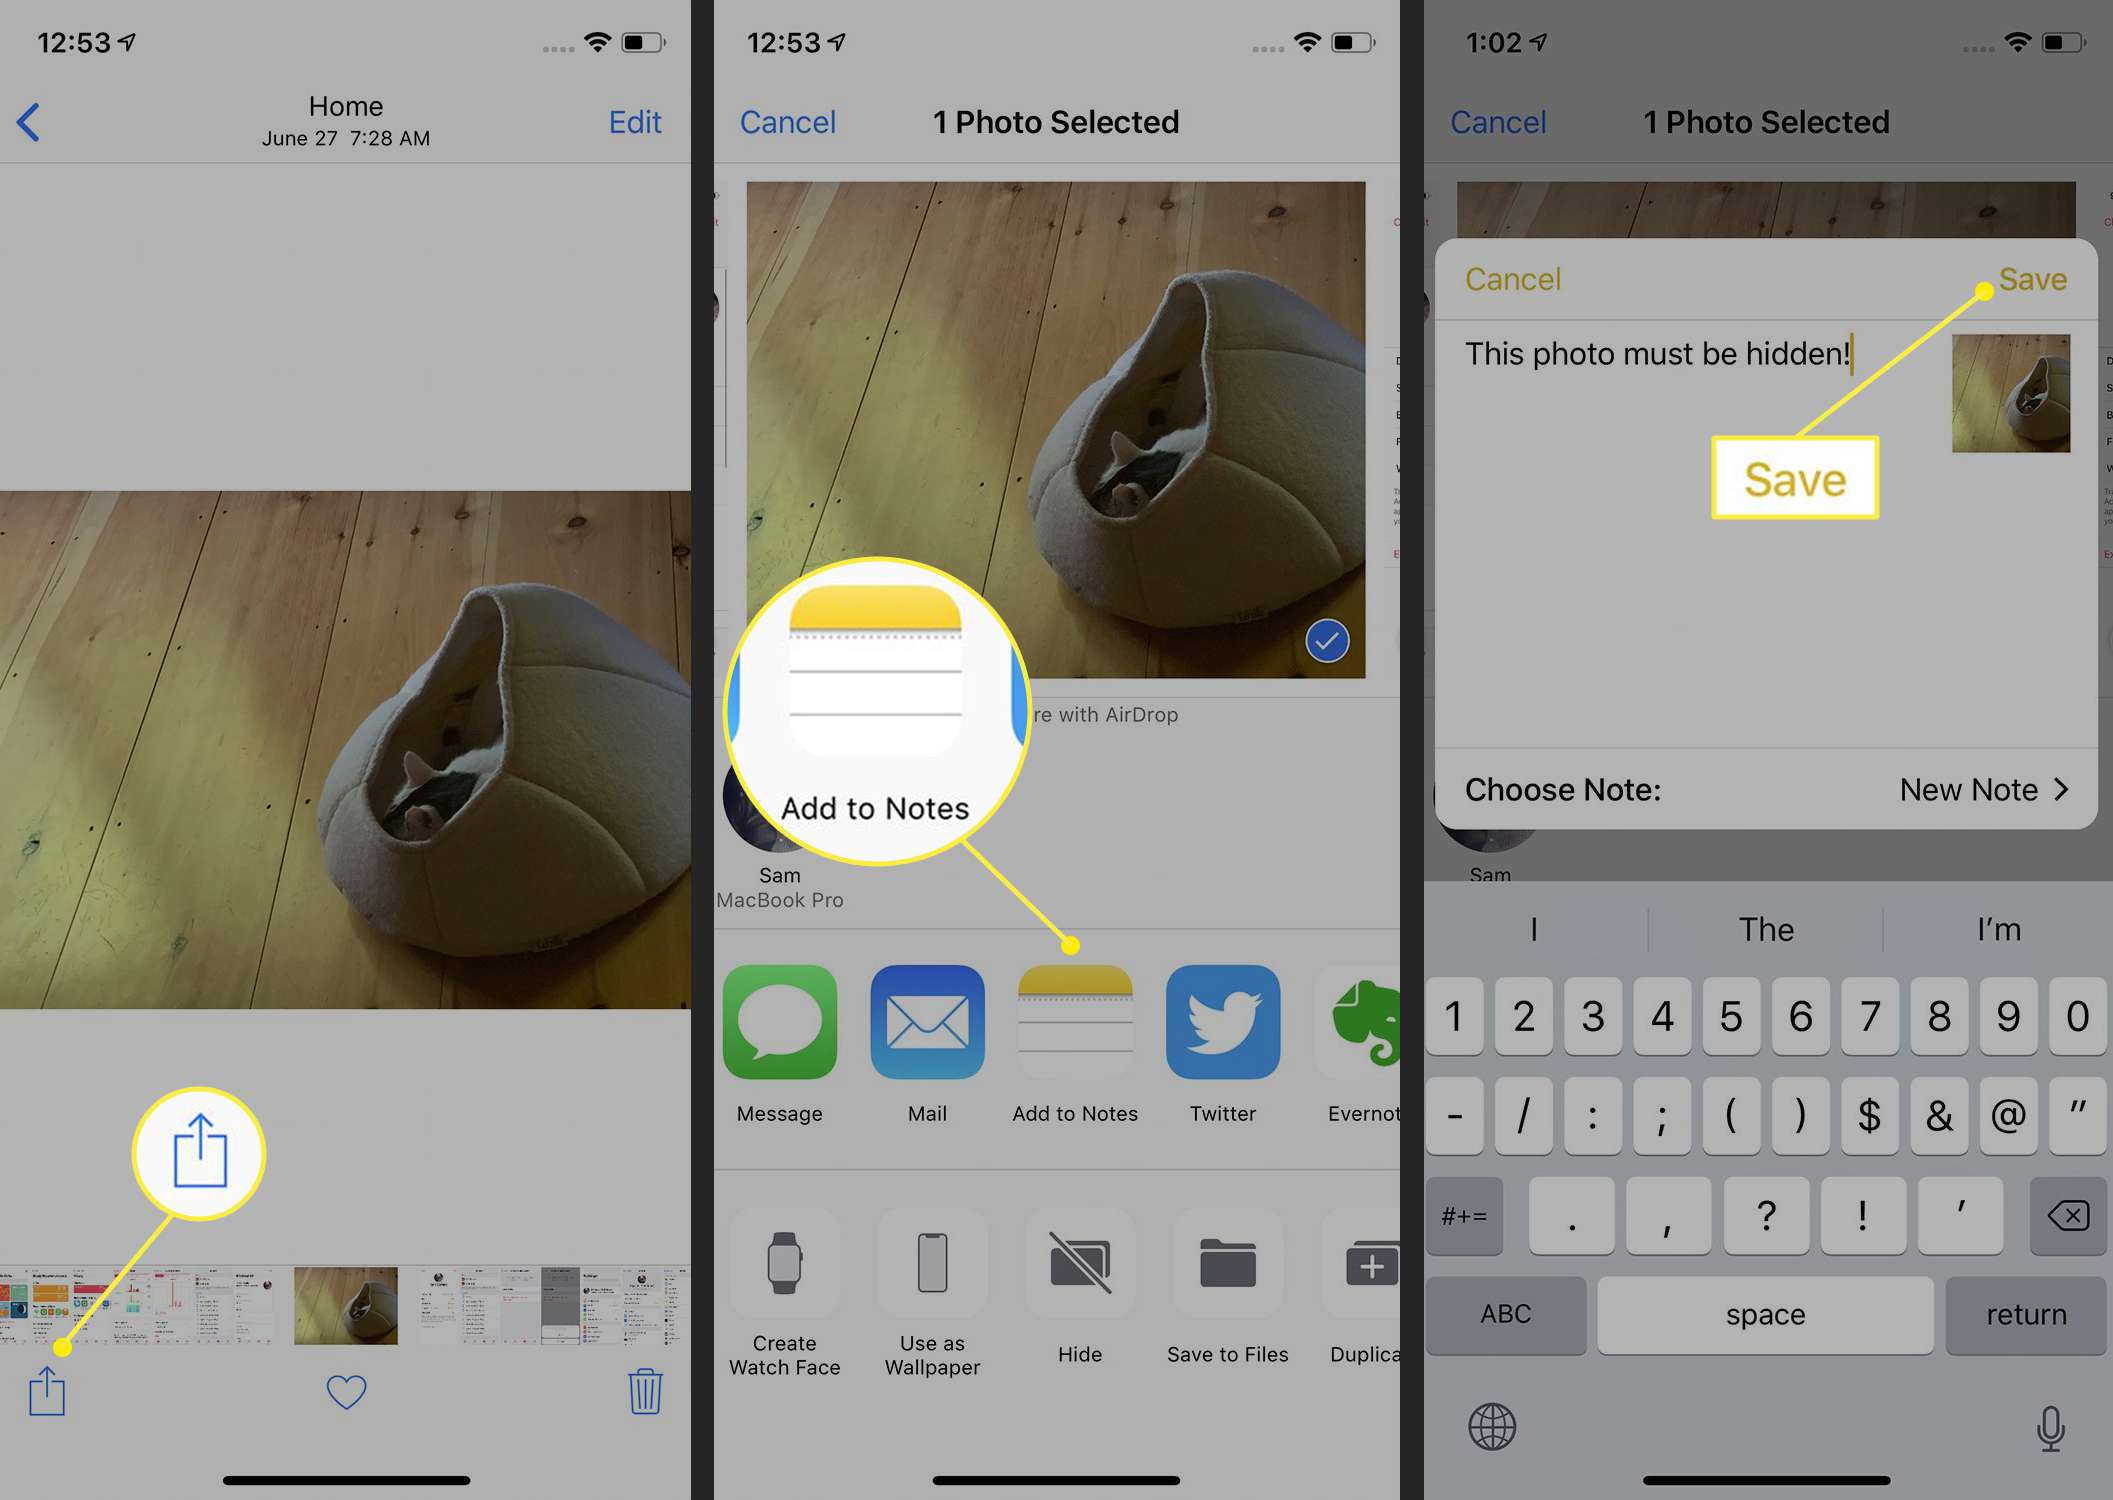Tap the Share bottom toolbar icon
The image size is (2113, 1500).
tap(47, 1386)
